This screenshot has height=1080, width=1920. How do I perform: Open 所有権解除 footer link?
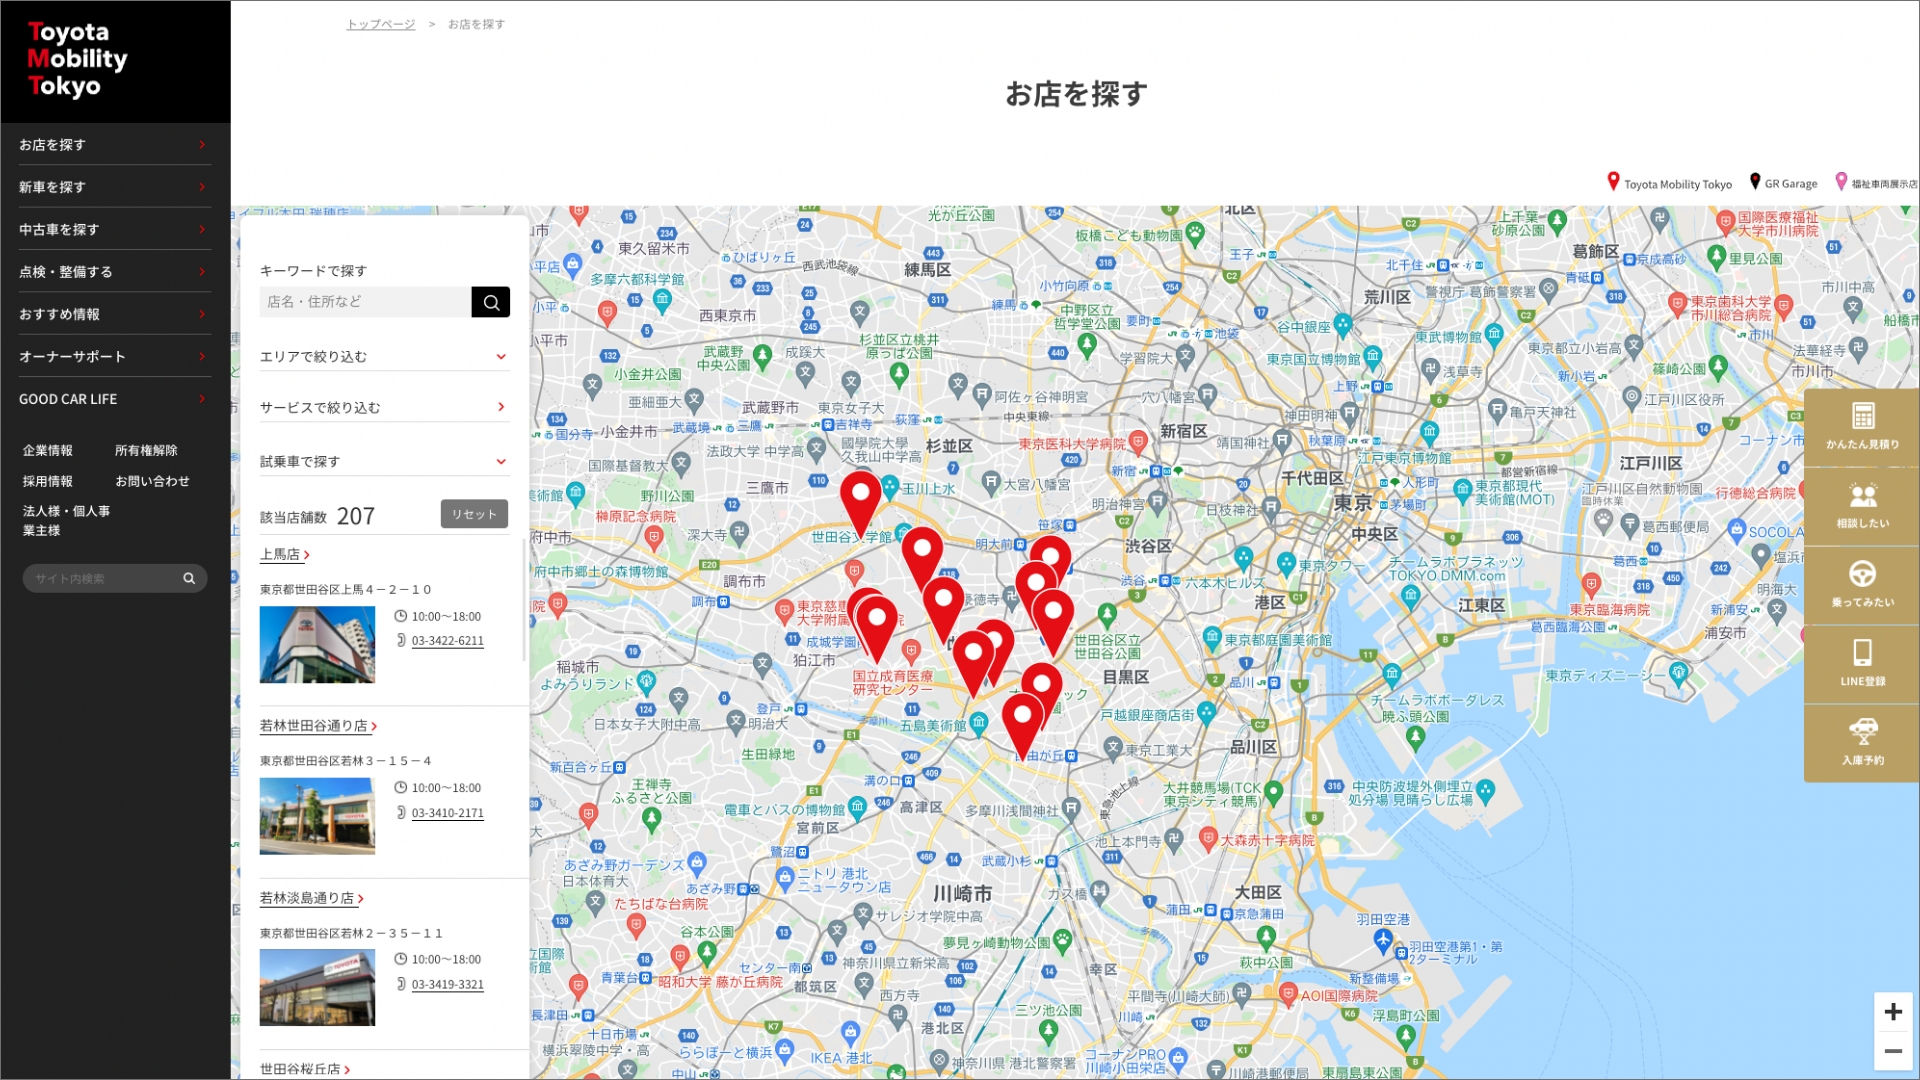(146, 451)
